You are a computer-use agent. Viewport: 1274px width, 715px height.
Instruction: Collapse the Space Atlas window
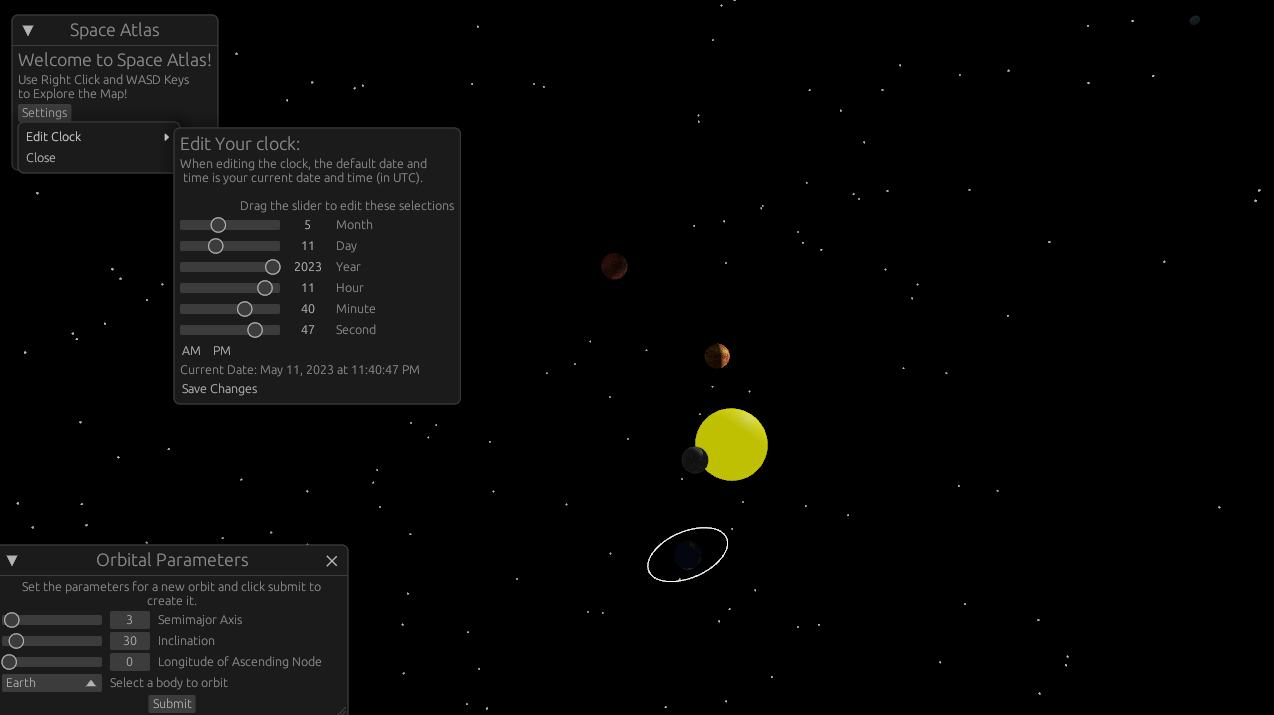(x=28, y=31)
